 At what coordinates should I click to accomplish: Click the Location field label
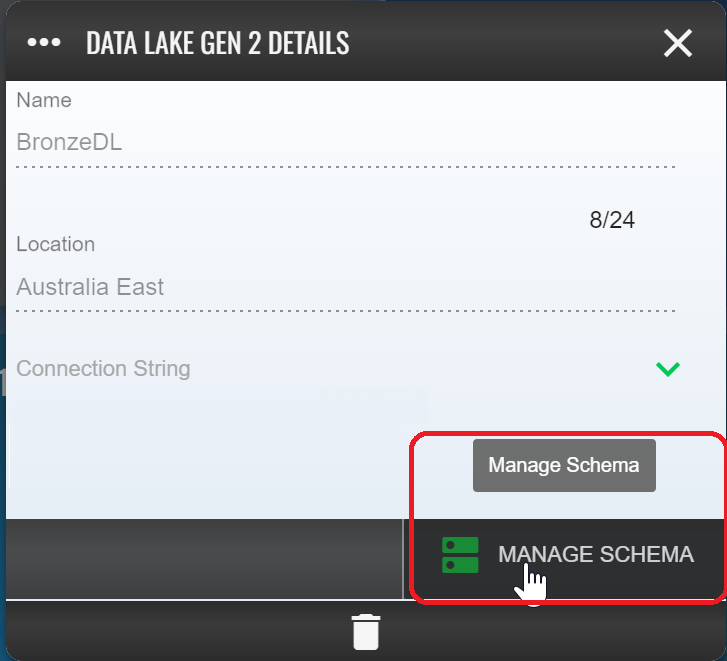point(56,244)
